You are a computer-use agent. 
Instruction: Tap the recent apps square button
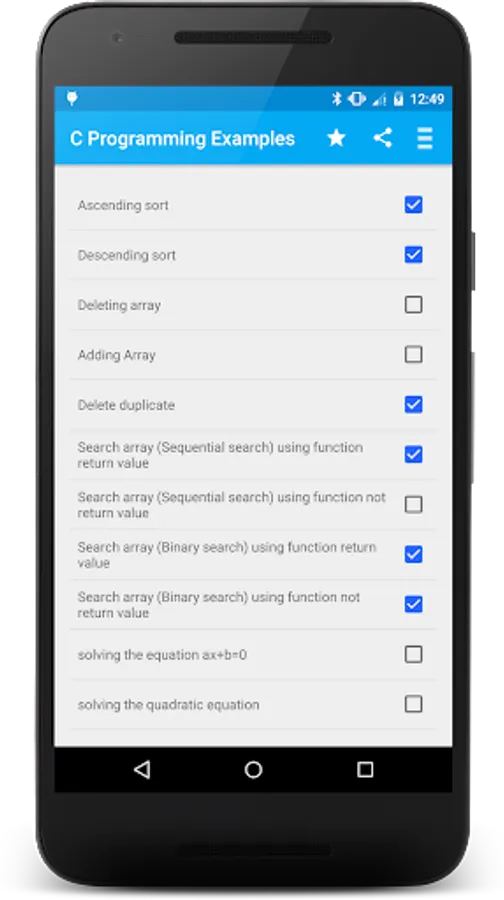pyautogui.click(x=365, y=770)
